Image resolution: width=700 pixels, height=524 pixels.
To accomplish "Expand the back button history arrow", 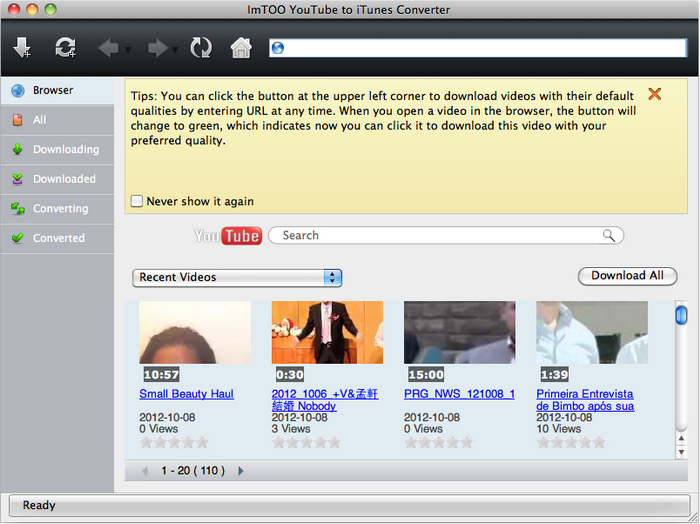I will coord(128,49).
